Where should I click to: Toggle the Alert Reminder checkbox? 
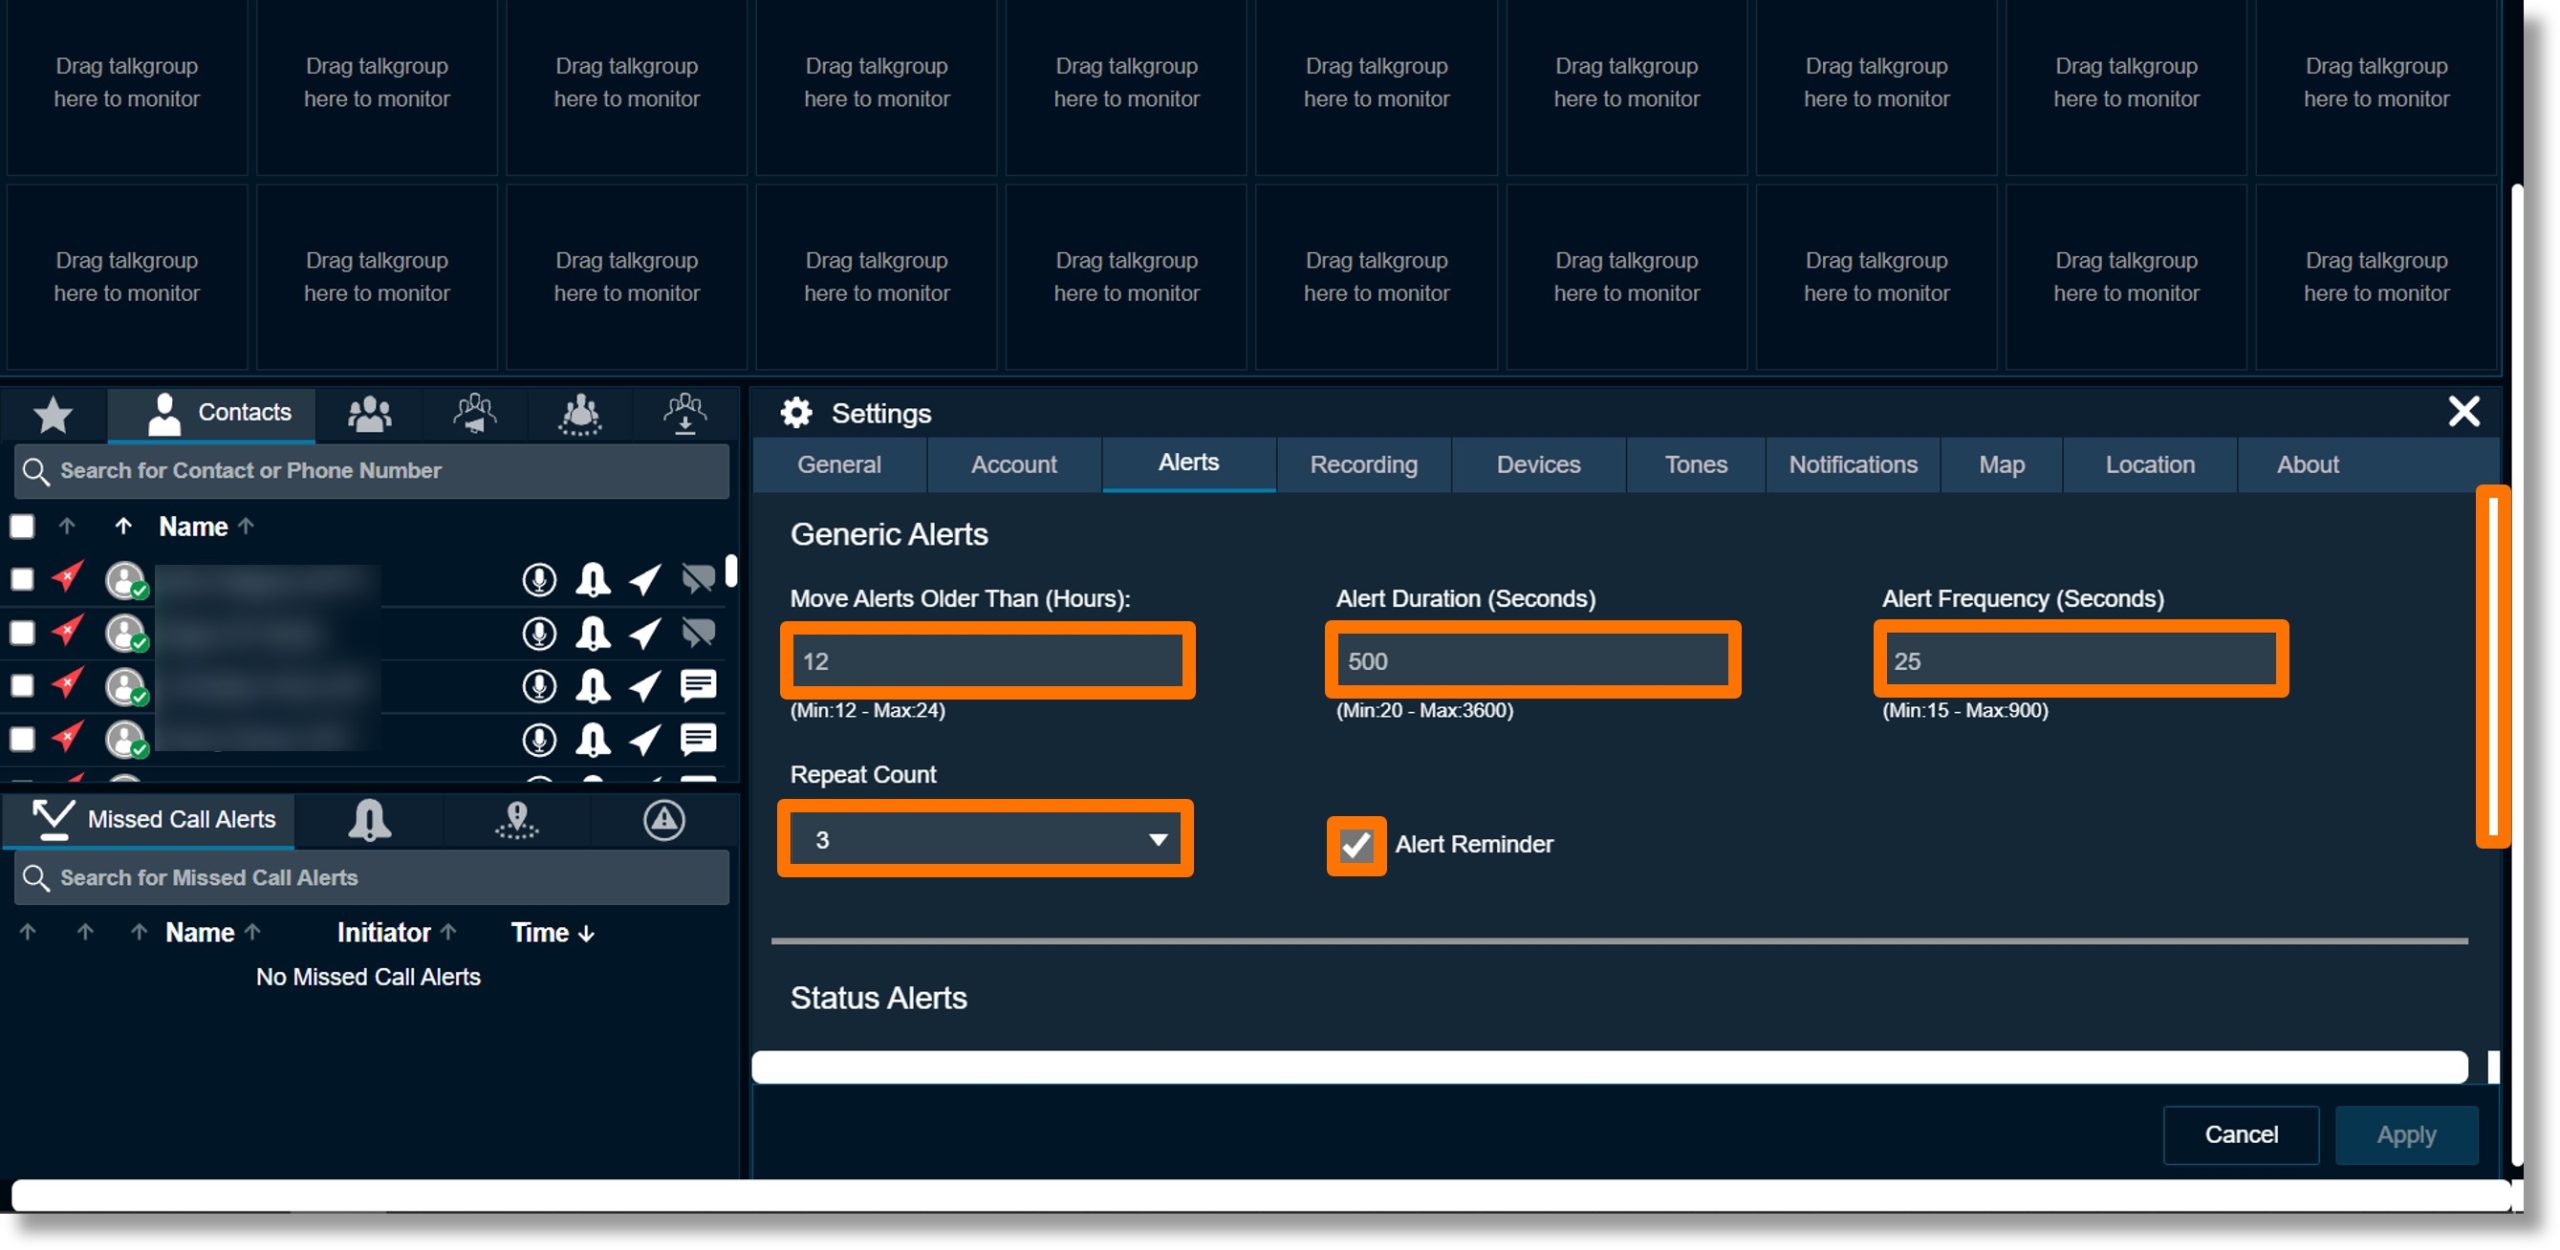[1355, 845]
